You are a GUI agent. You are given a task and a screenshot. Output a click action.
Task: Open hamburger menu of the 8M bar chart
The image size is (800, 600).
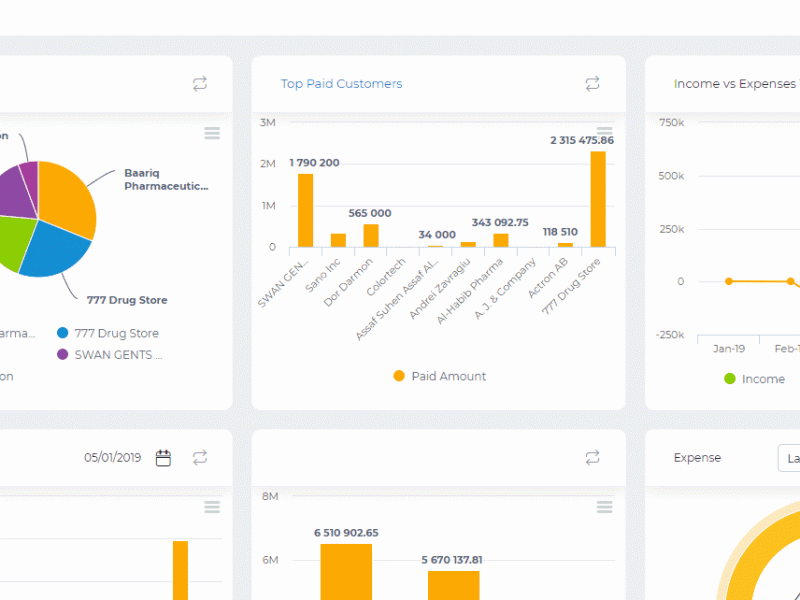(605, 507)
